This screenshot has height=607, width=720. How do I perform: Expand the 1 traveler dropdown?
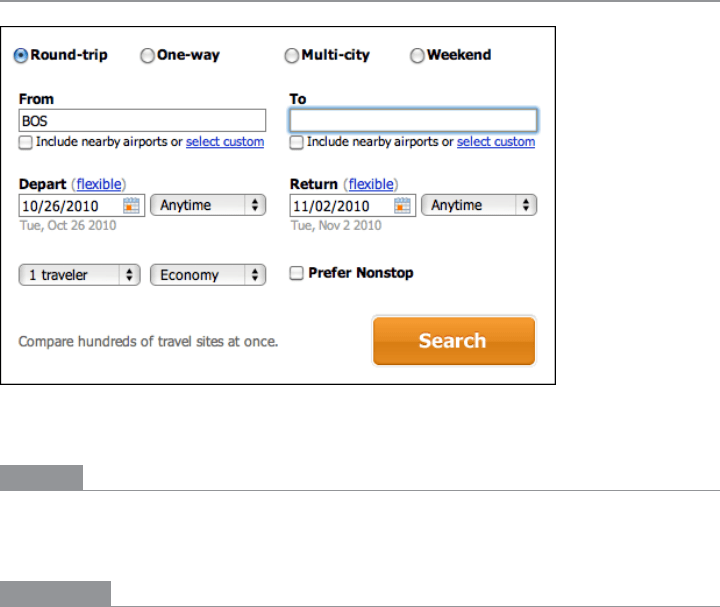click(x=80, y=275)
